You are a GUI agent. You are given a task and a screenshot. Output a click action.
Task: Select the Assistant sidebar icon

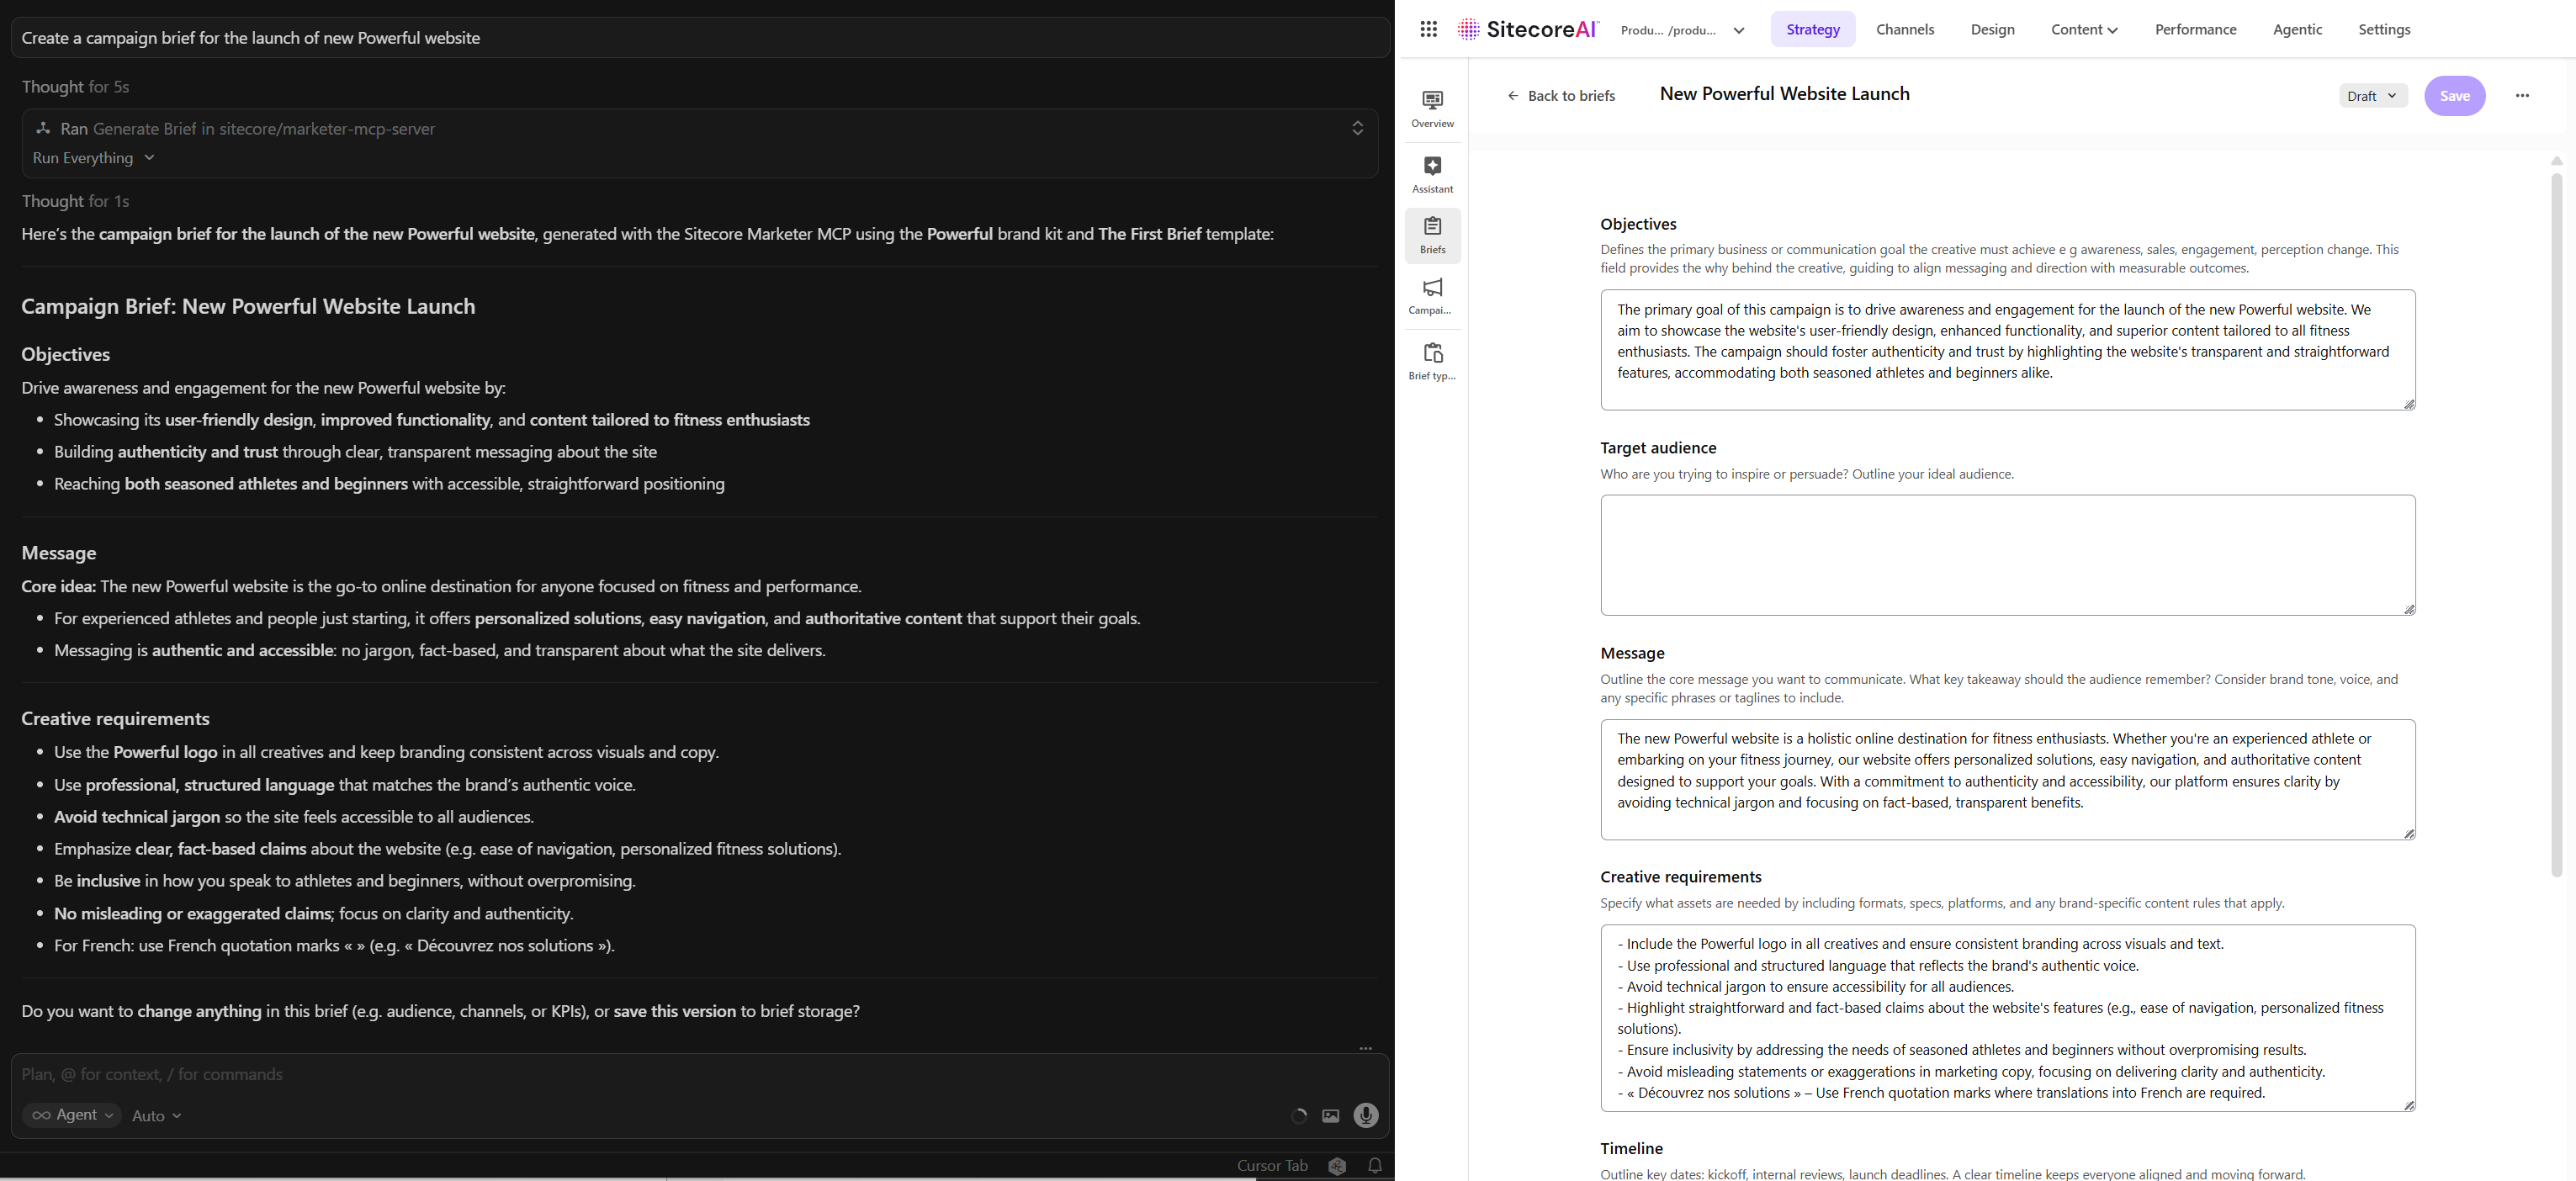[1432, 174]
